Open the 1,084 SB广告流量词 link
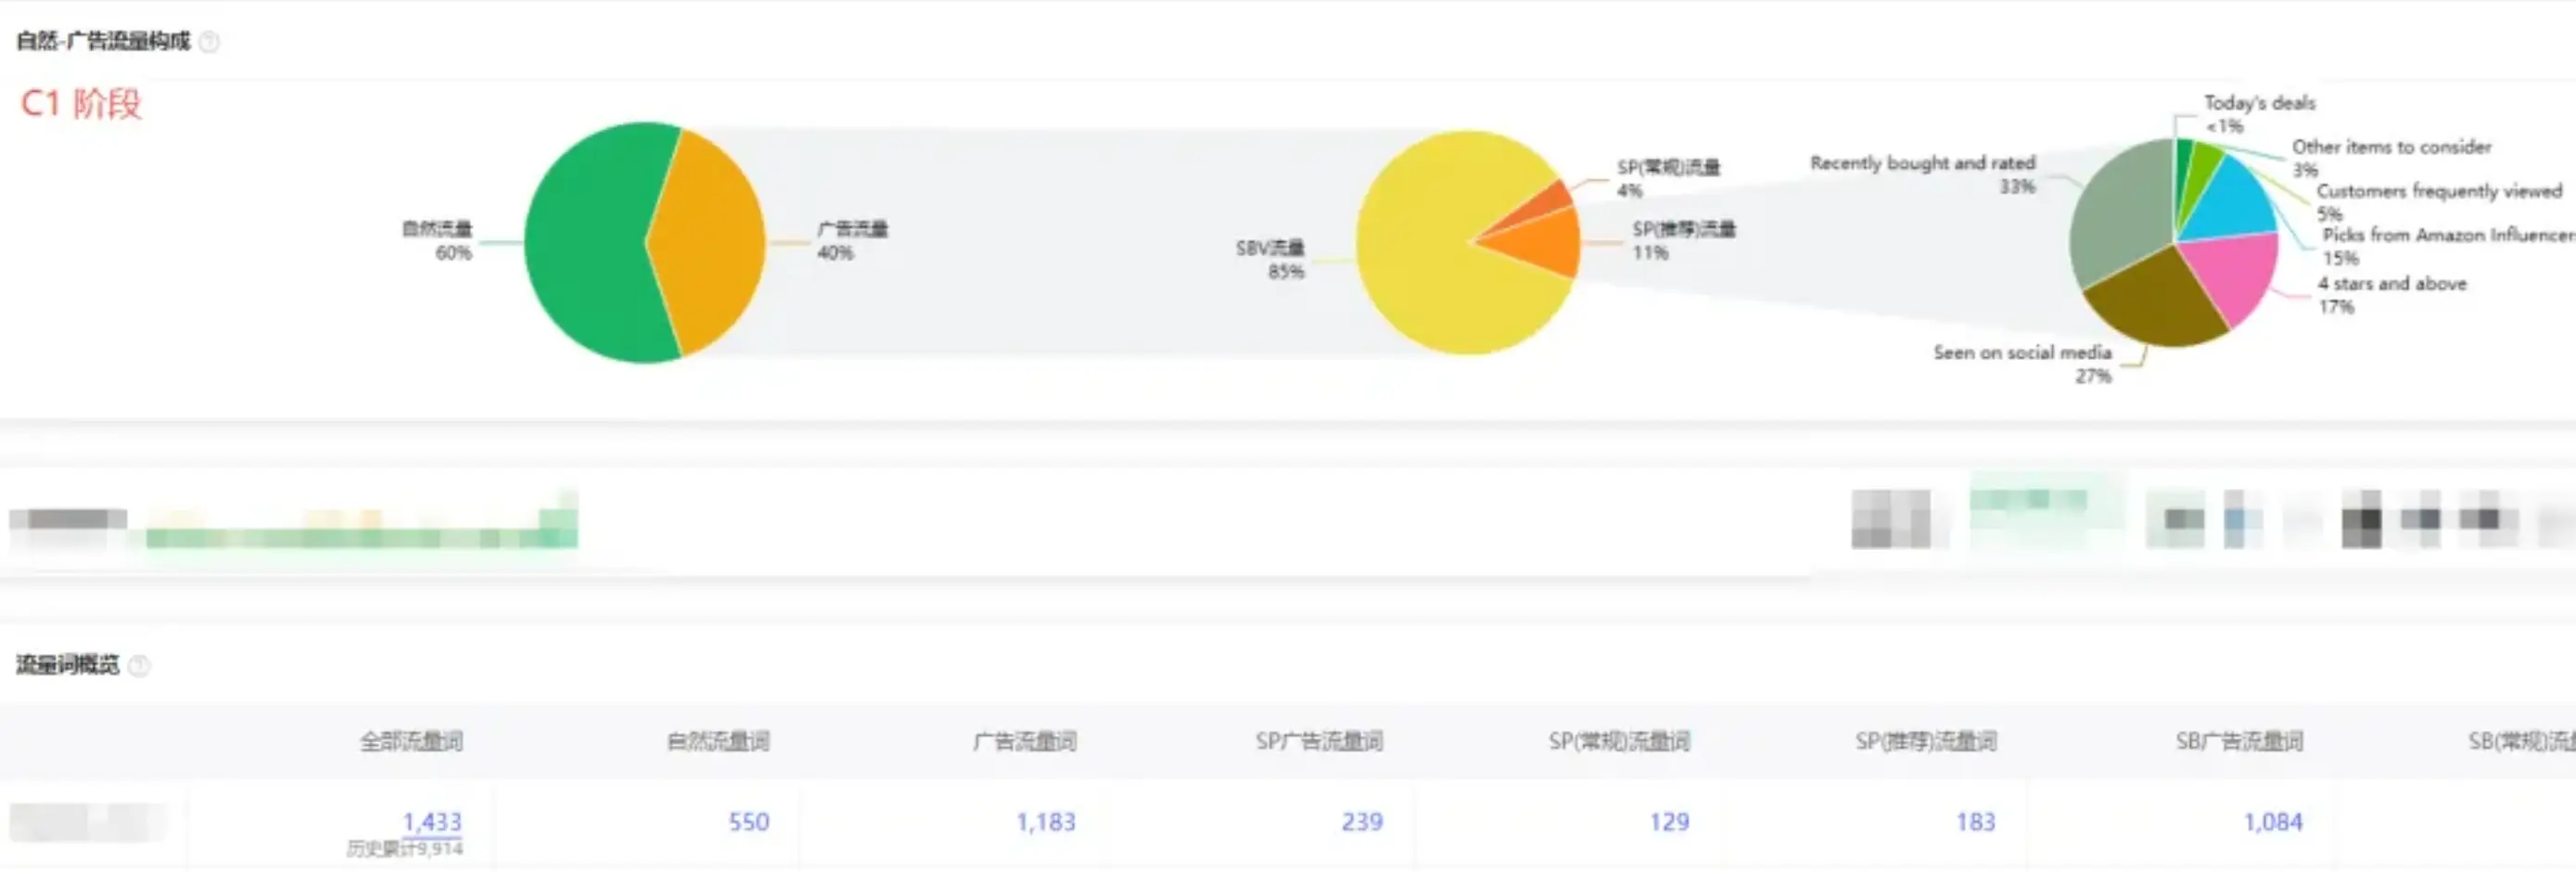 pos(2273,822)
